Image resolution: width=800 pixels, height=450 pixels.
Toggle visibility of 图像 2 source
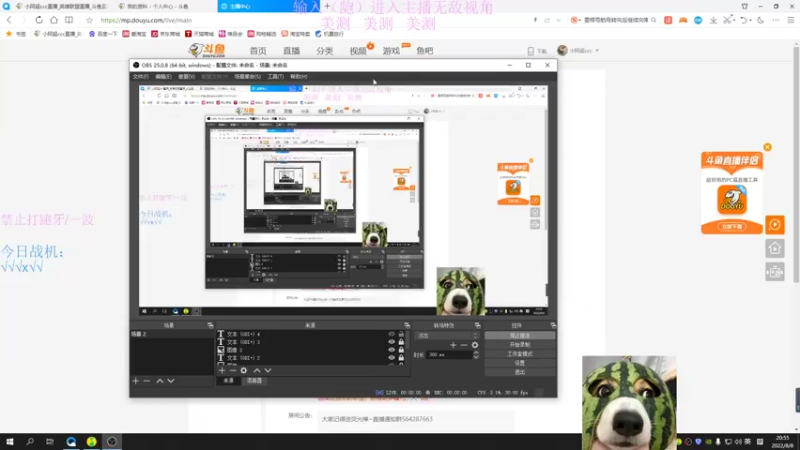(391, 350)
